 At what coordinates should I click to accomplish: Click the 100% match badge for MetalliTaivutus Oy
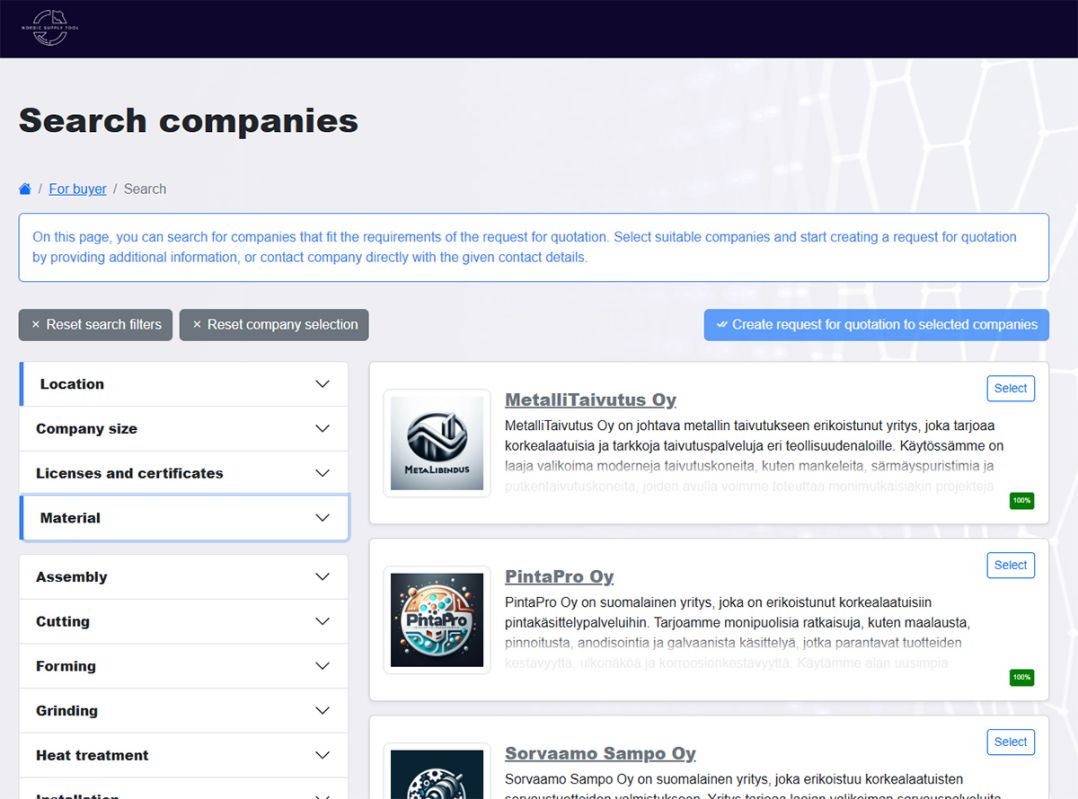coord(1022,501)
